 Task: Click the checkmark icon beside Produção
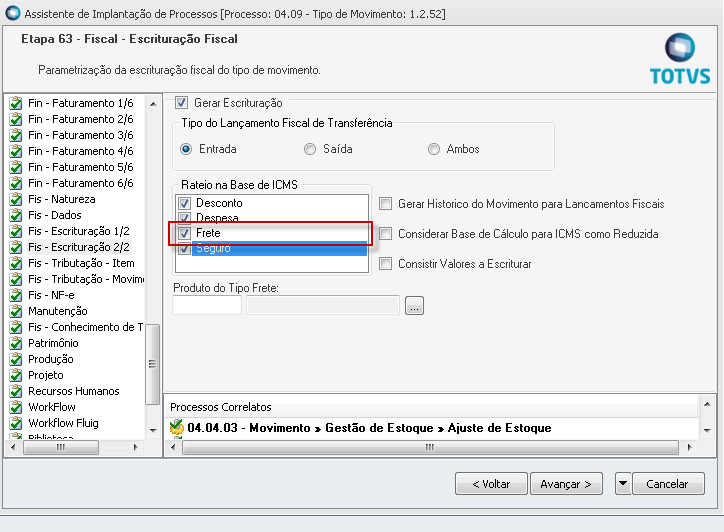(16, 359)
